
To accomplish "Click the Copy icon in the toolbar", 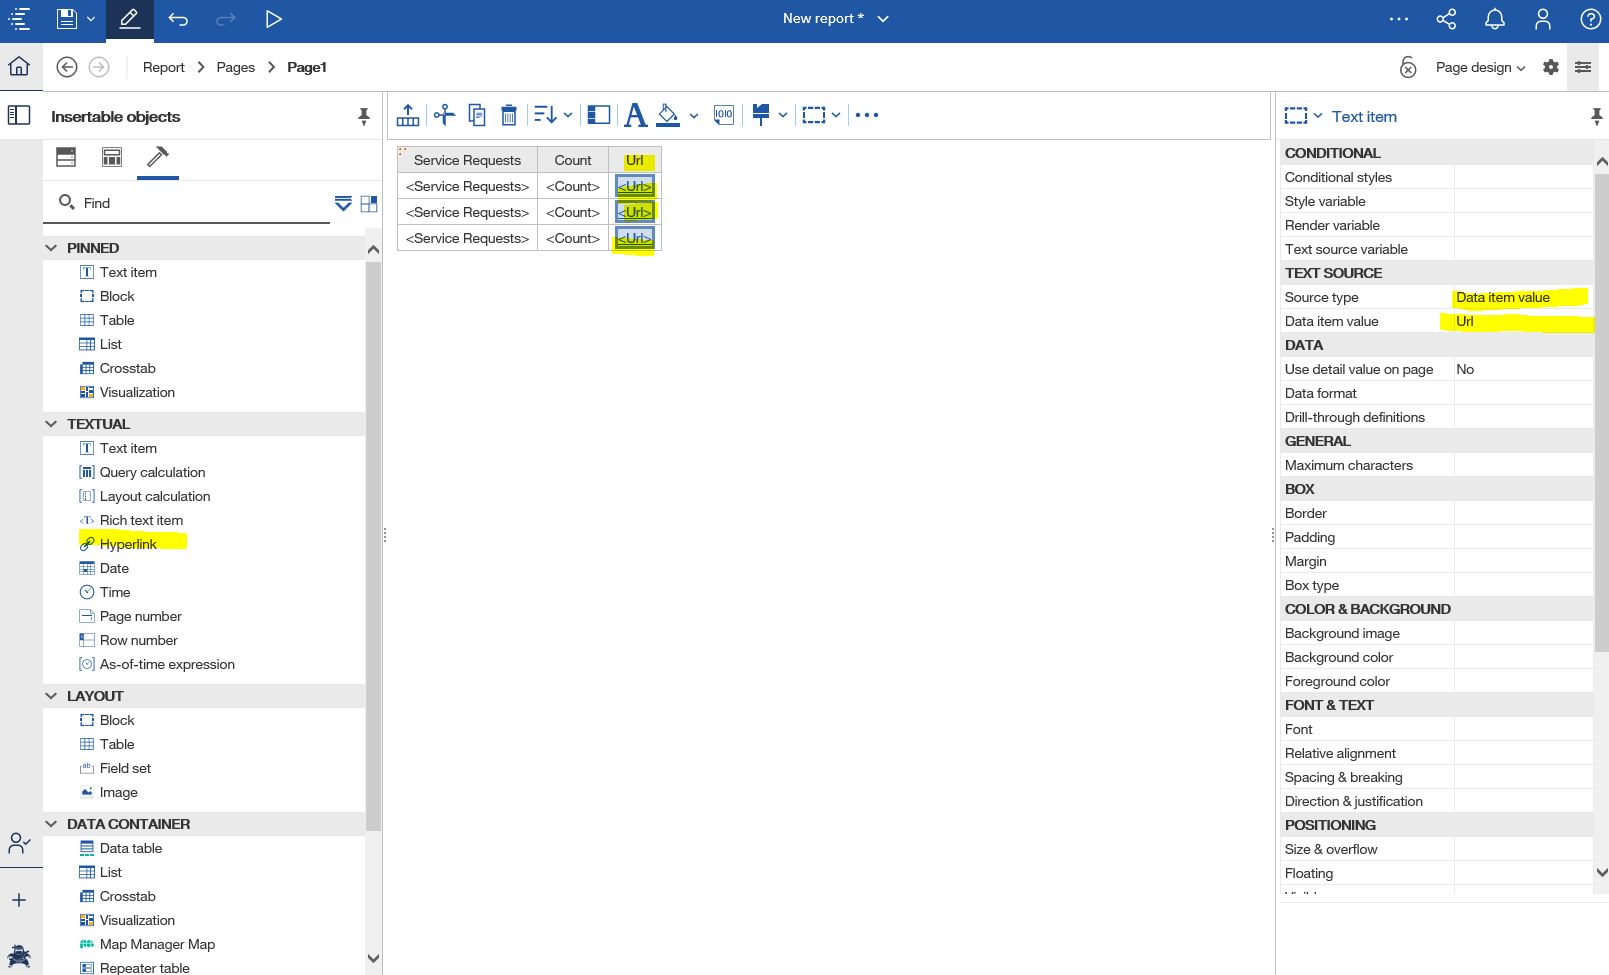I will tap(476, 114).
